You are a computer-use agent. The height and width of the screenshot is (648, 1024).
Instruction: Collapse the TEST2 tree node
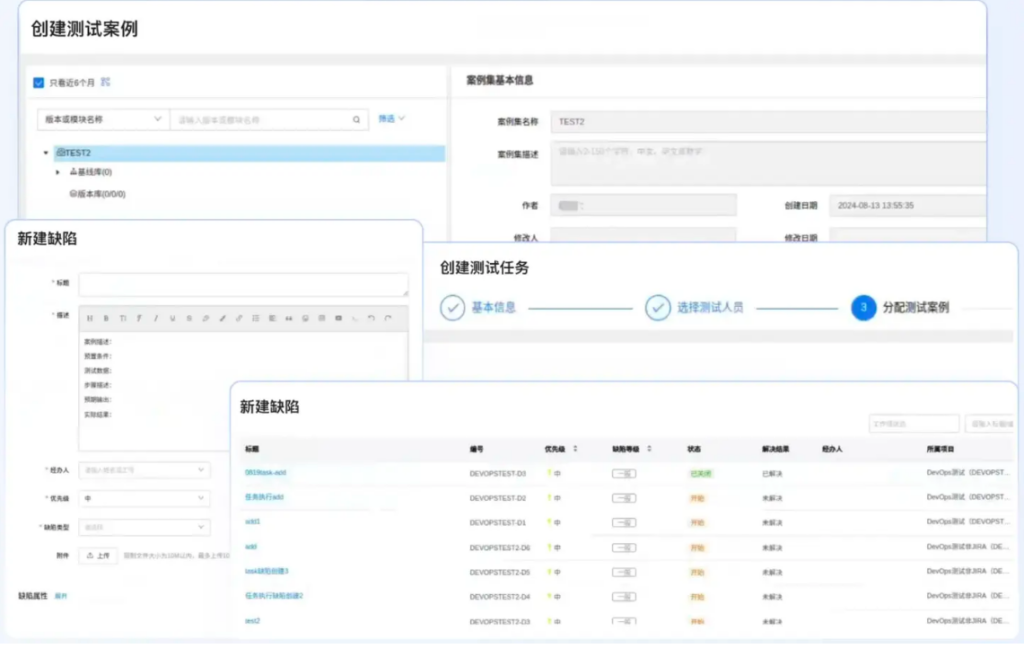pyautogui.click(x=46, y=153)
